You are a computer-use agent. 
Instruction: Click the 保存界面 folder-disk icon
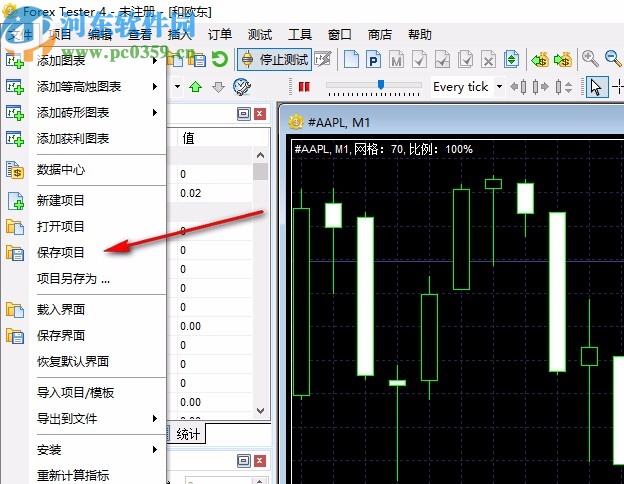point(15,336)
